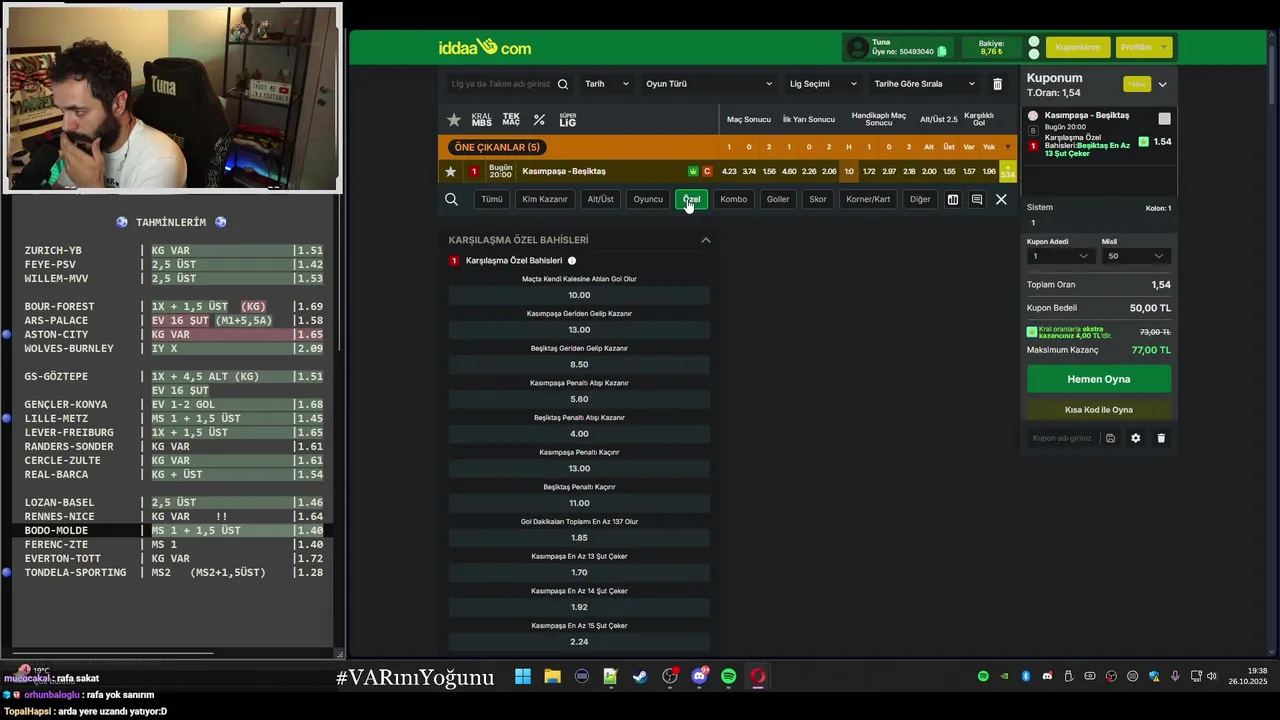Open the statistics table icon after Diğer
Screen dimensions: 1280x720
click(x=953, y=200)
